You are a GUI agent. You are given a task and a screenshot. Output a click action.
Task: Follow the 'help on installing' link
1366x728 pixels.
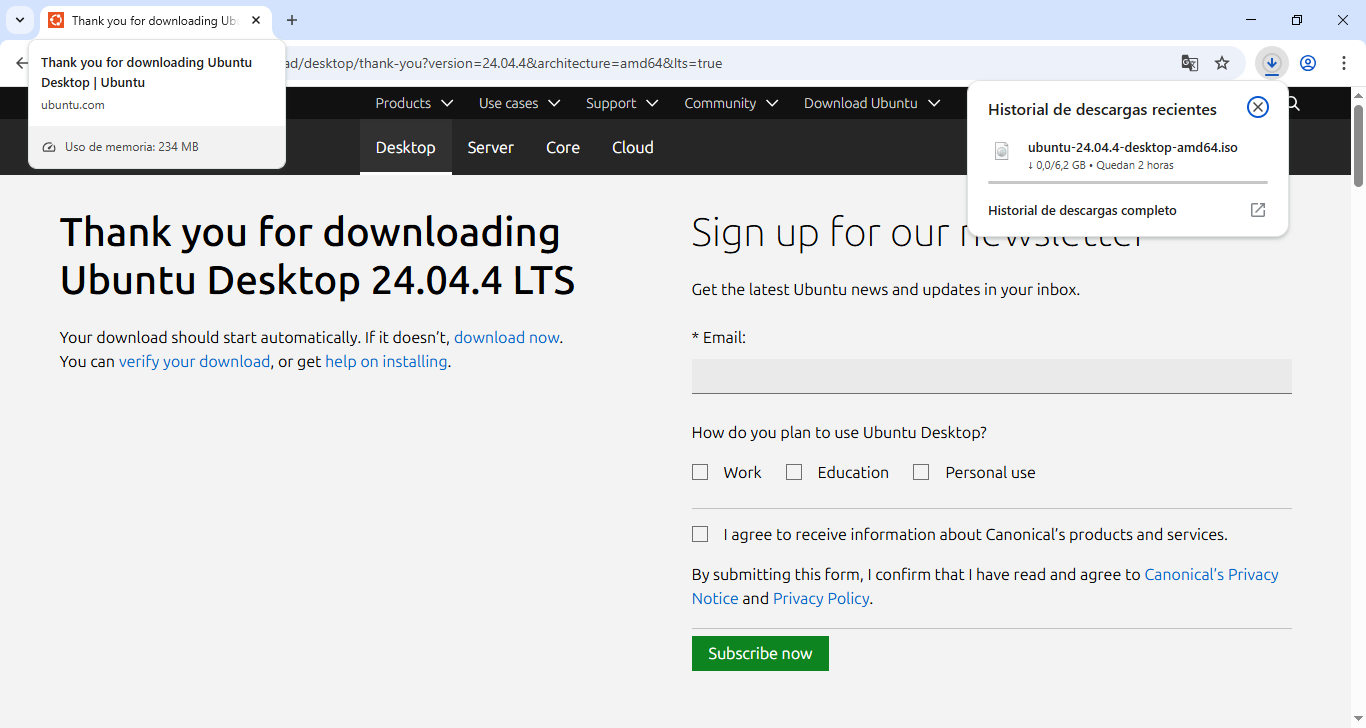tap(386, 362)
